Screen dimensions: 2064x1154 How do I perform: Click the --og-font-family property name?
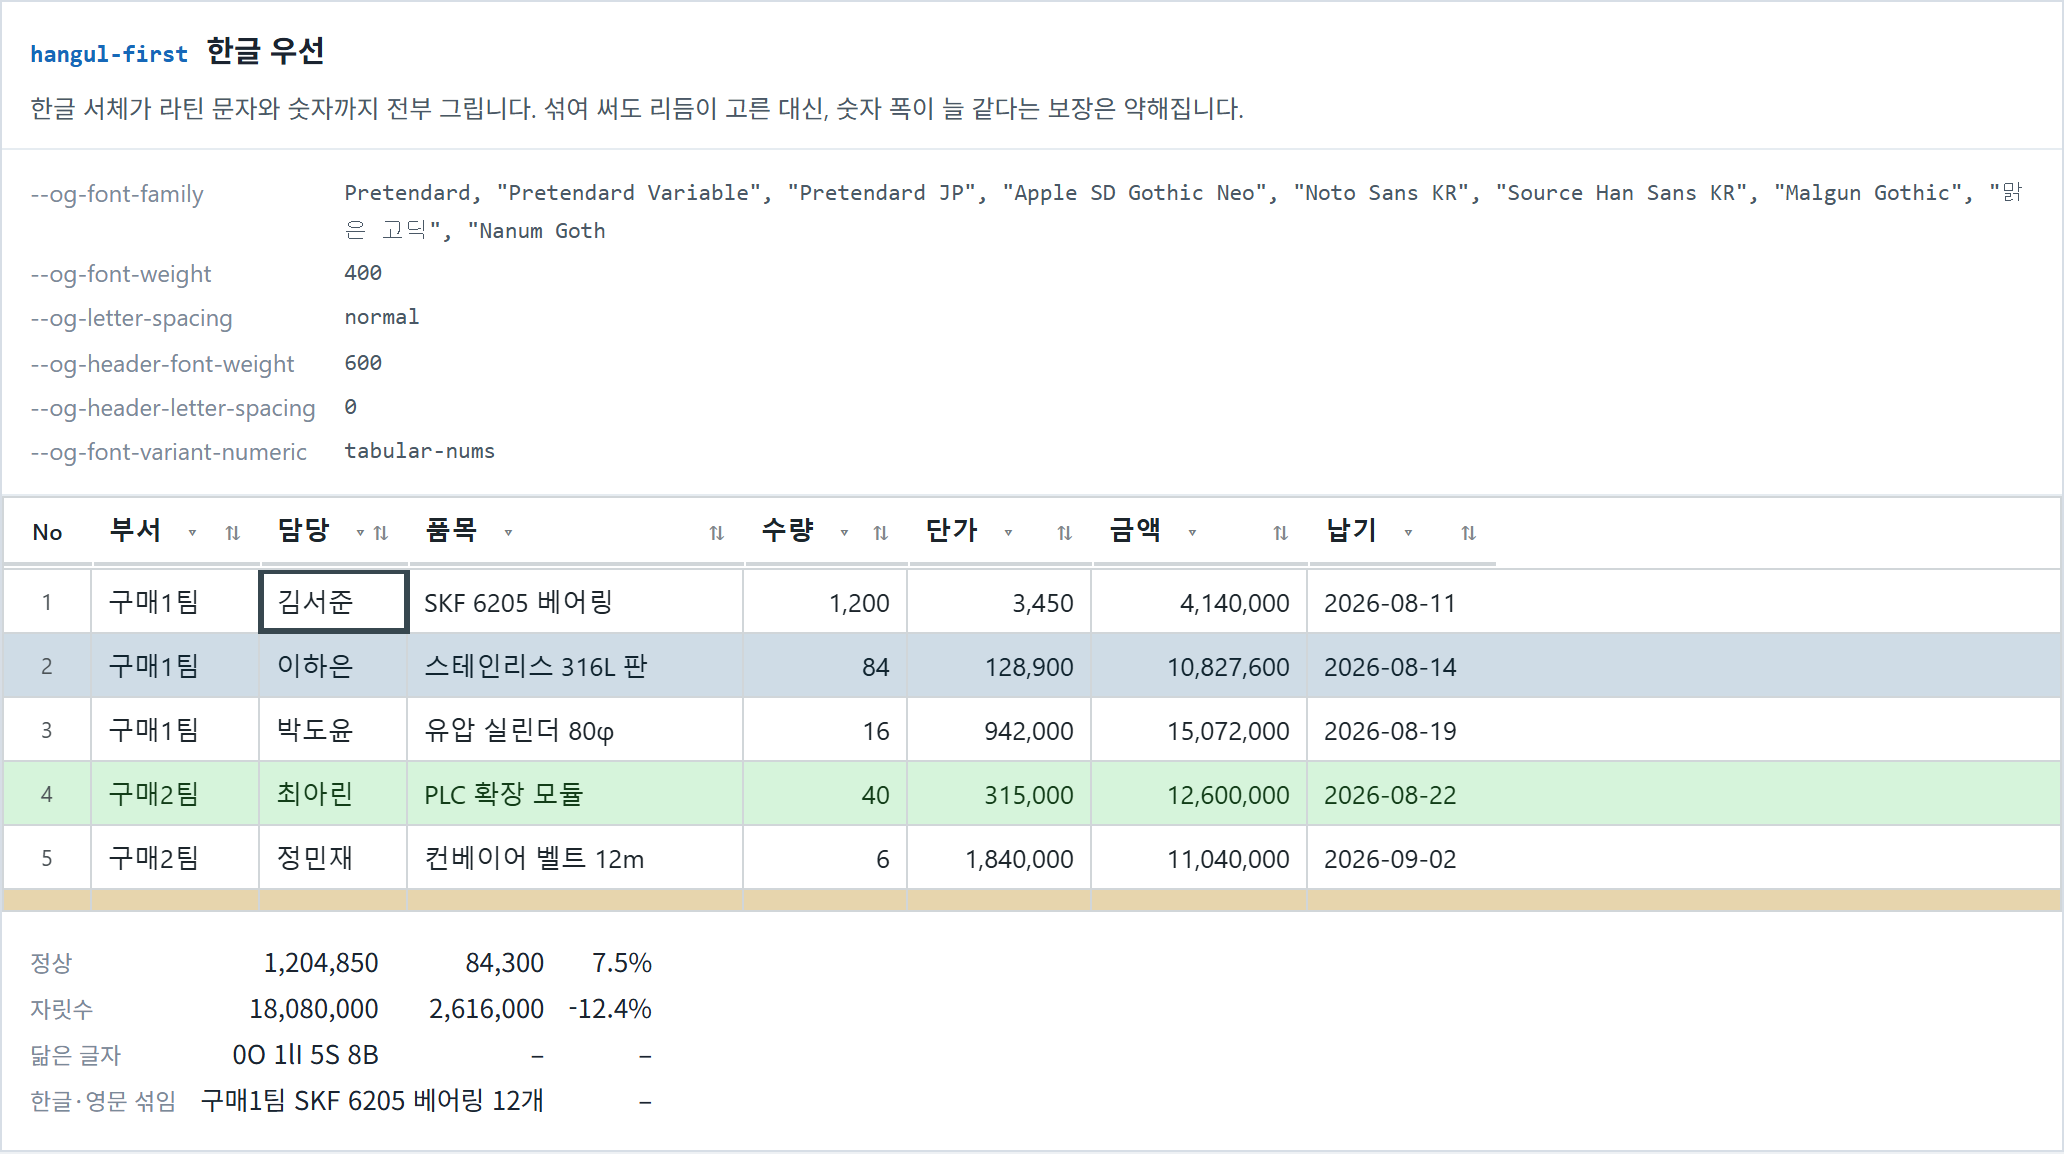click(x=117, y=194)
